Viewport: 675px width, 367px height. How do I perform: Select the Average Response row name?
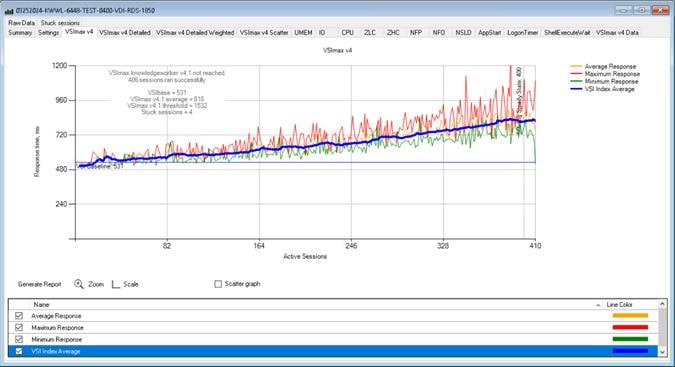tap(56, 316)
